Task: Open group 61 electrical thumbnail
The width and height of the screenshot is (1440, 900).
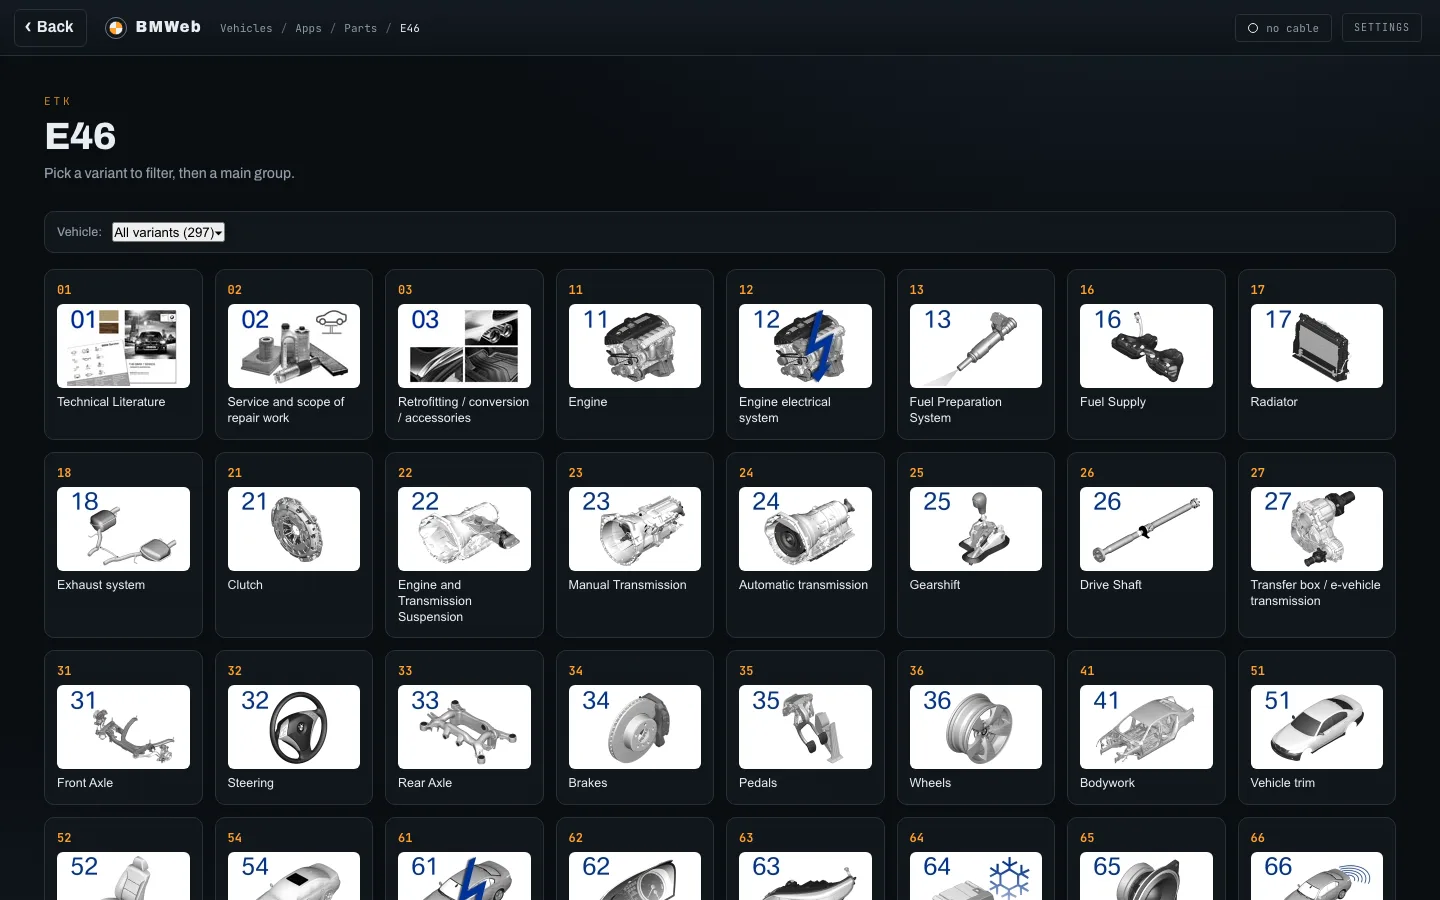Action: 464,876
